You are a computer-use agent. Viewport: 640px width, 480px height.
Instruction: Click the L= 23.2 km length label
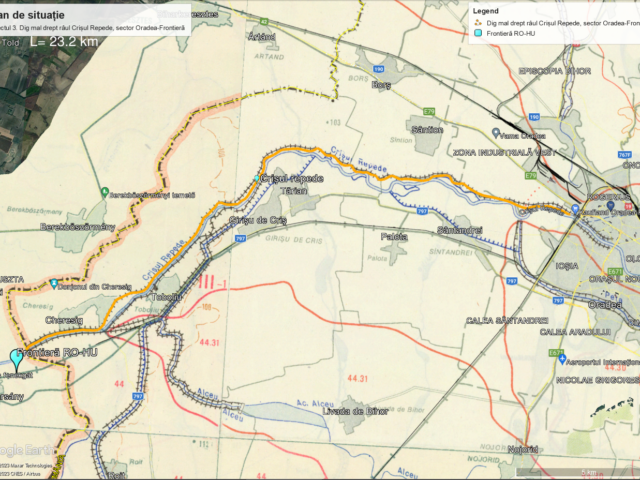64,41
